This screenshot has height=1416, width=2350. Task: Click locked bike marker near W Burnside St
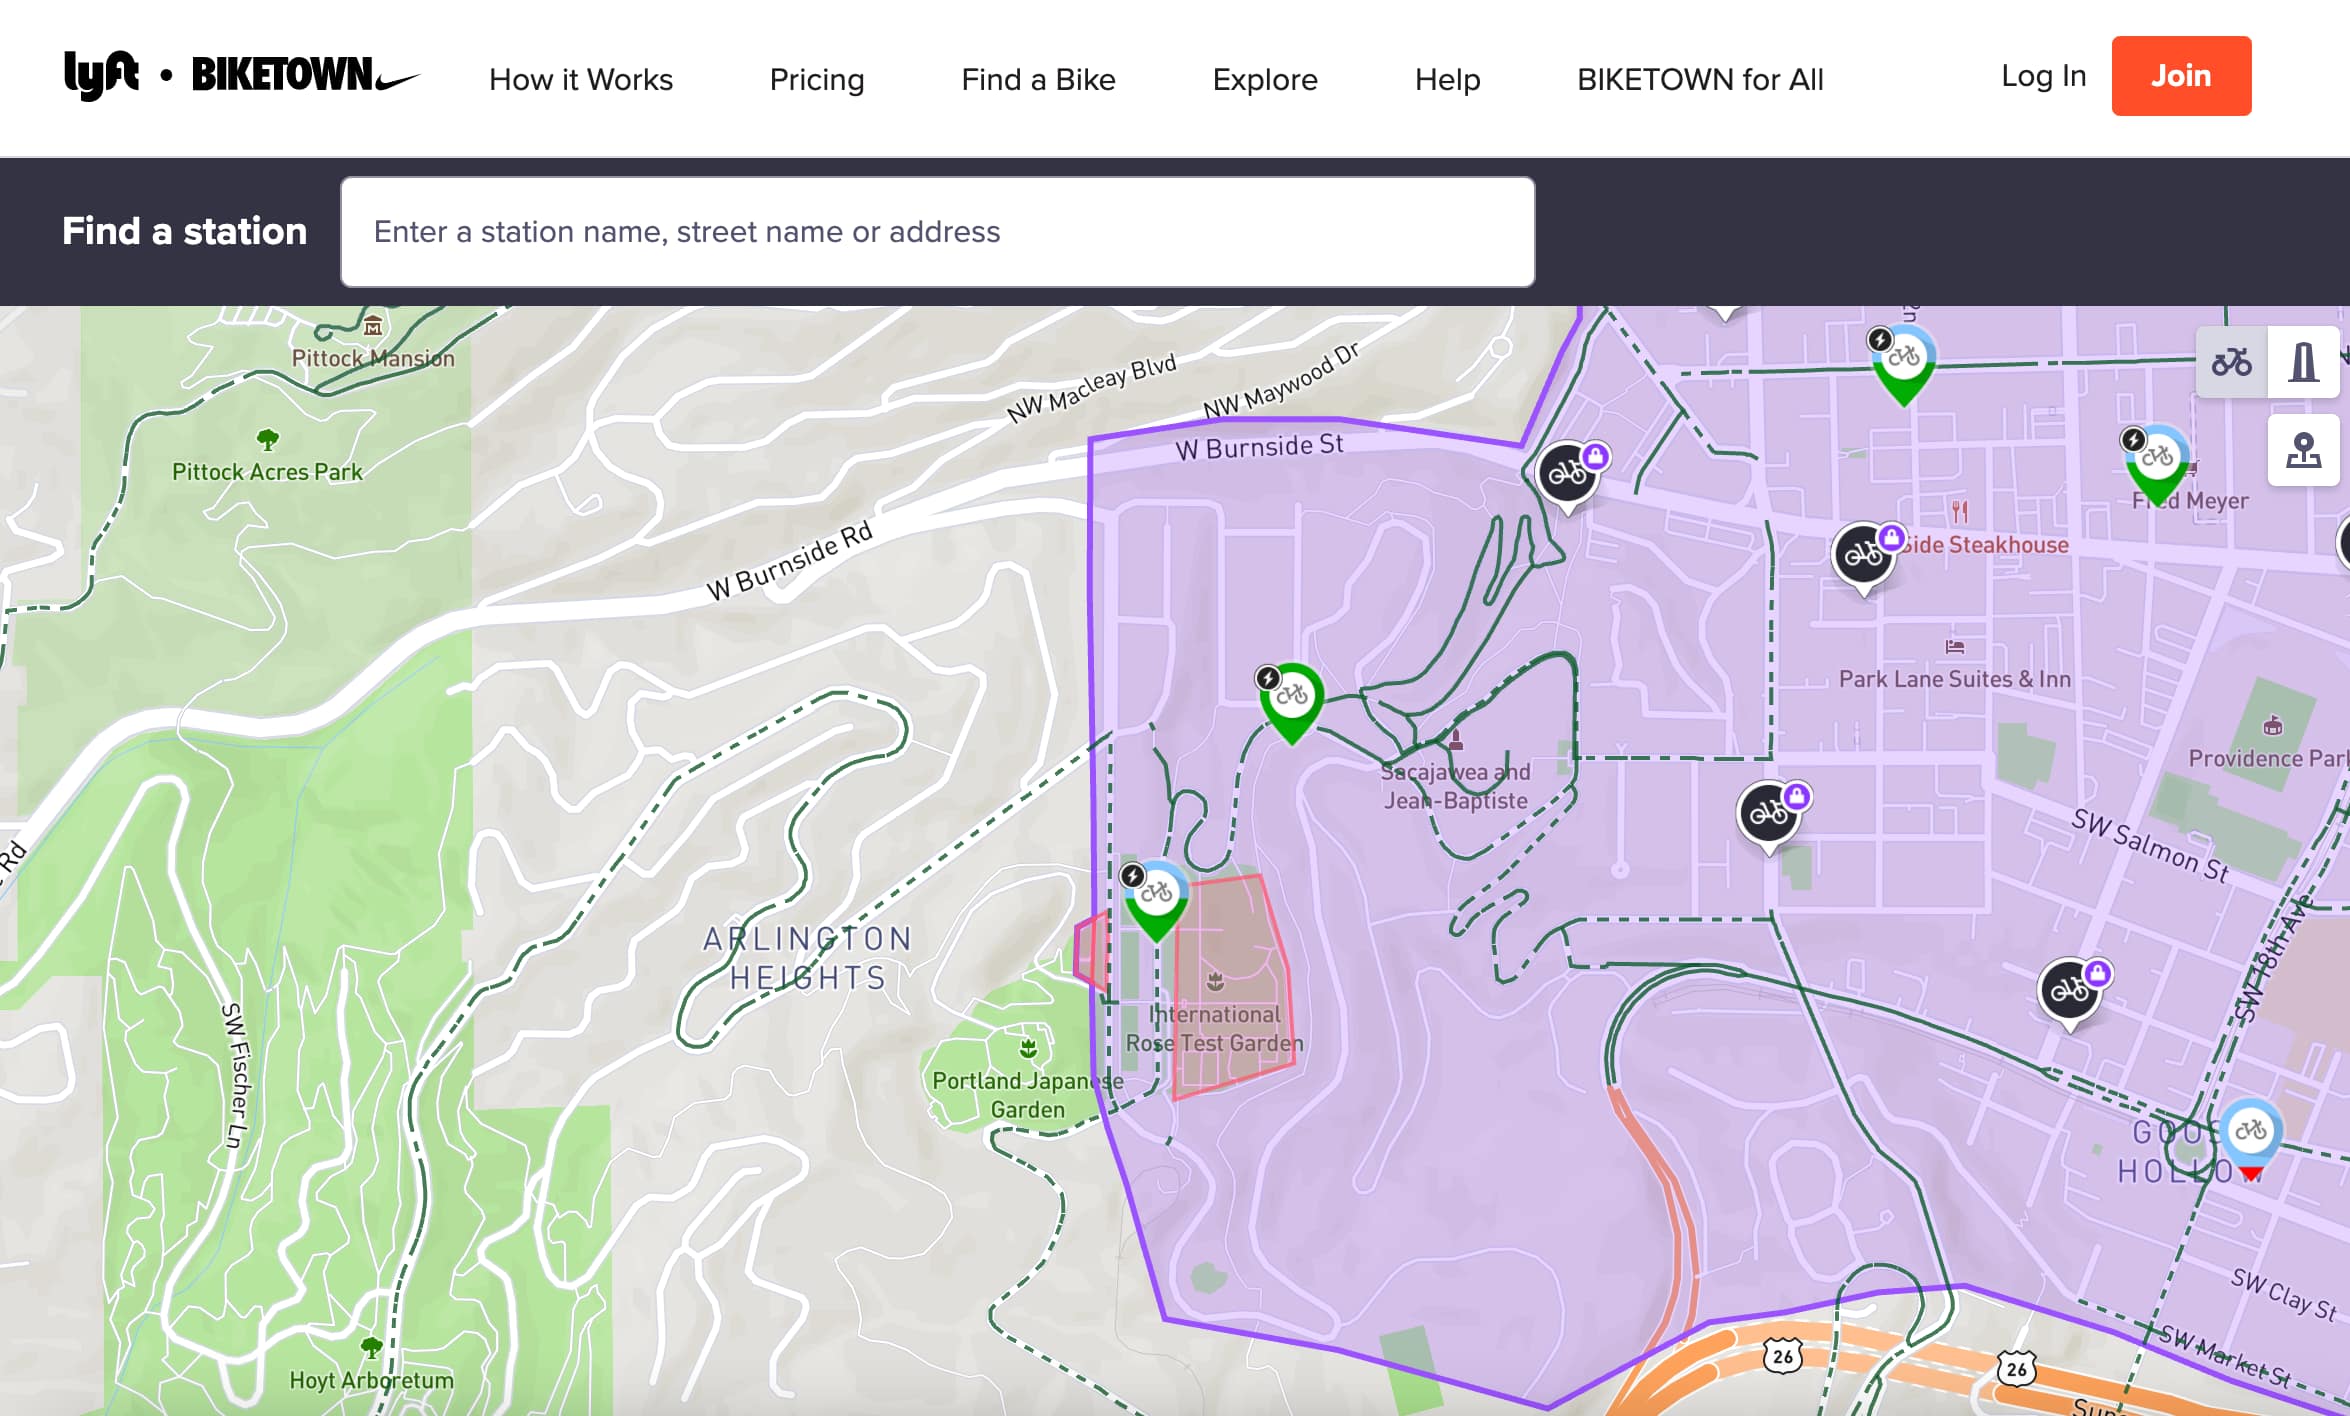click(x=1567, y=473)
